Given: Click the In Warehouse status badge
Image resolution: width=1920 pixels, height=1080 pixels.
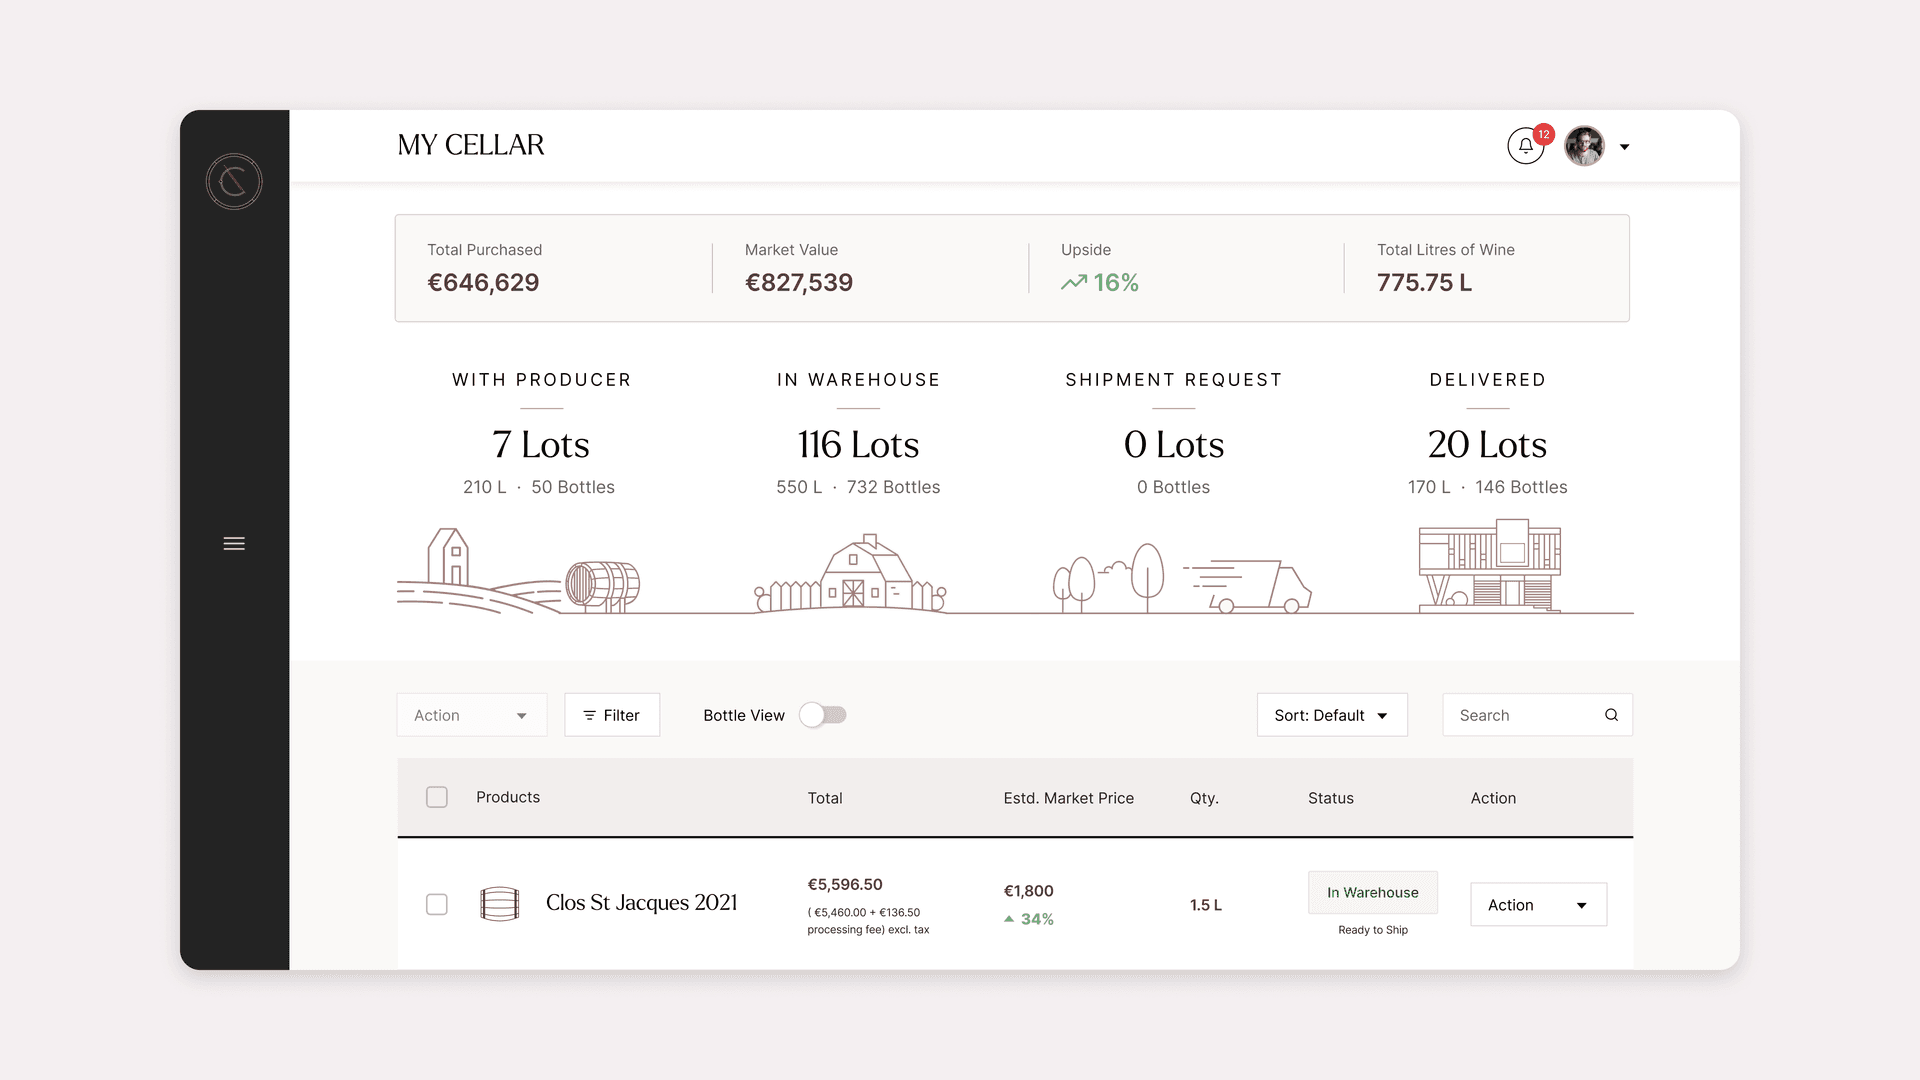Looking at the screenshot, I should tap(1373, 892).
